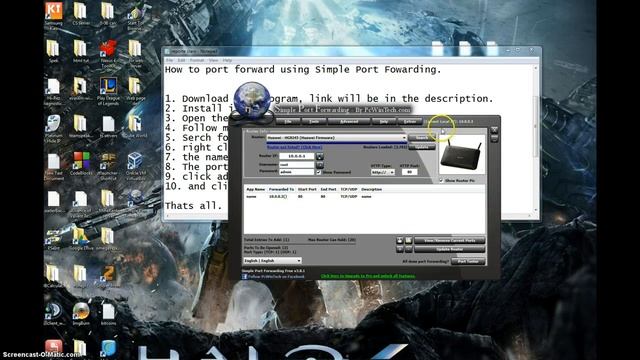Open the File menu in Simple Port Forwarding

pyautogui.click(x=288, y=121)
